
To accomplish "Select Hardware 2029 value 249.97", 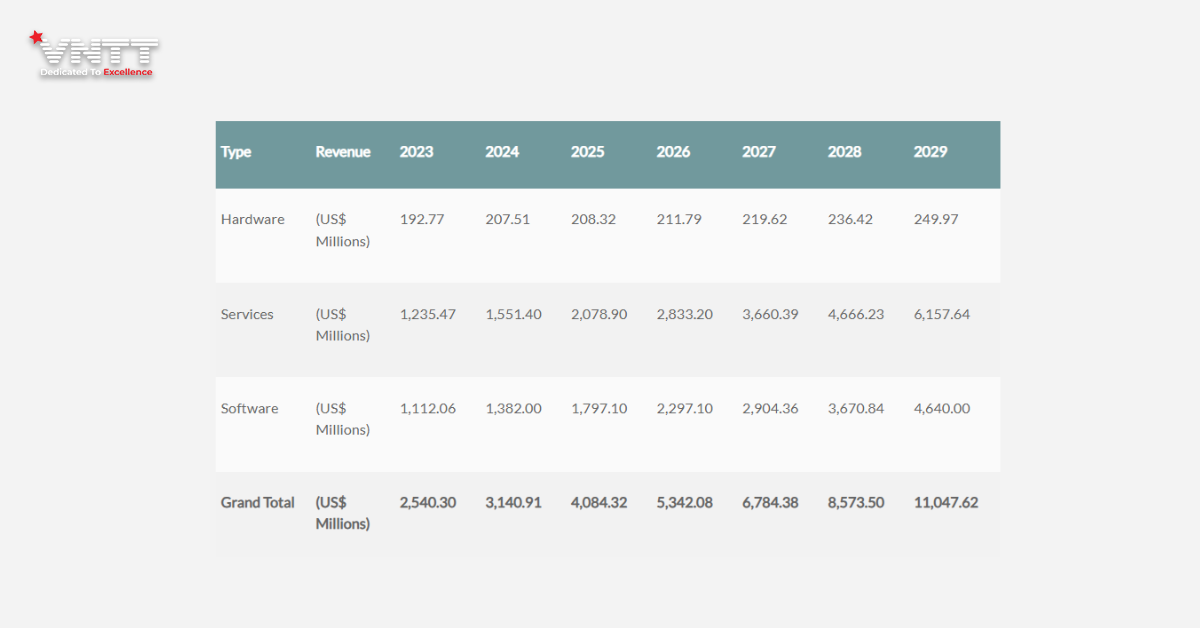I will tap(936, 219).
